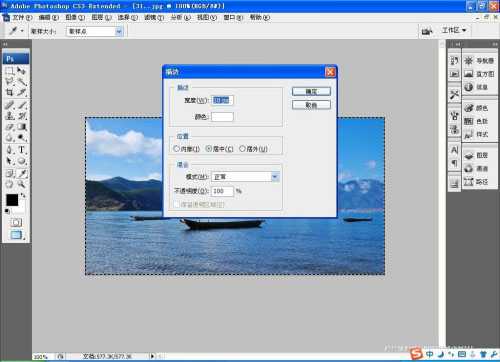
Task: Confirm the stroke dialog with 确定
Action: click(x=311, y=91)
